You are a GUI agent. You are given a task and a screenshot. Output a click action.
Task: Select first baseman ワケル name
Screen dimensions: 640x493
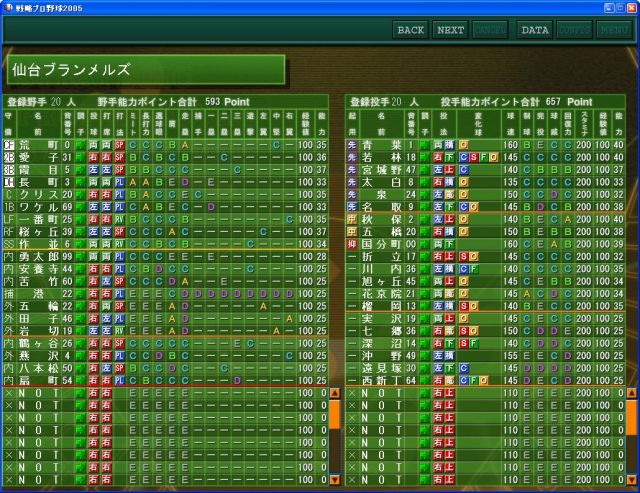click(38, 207)
